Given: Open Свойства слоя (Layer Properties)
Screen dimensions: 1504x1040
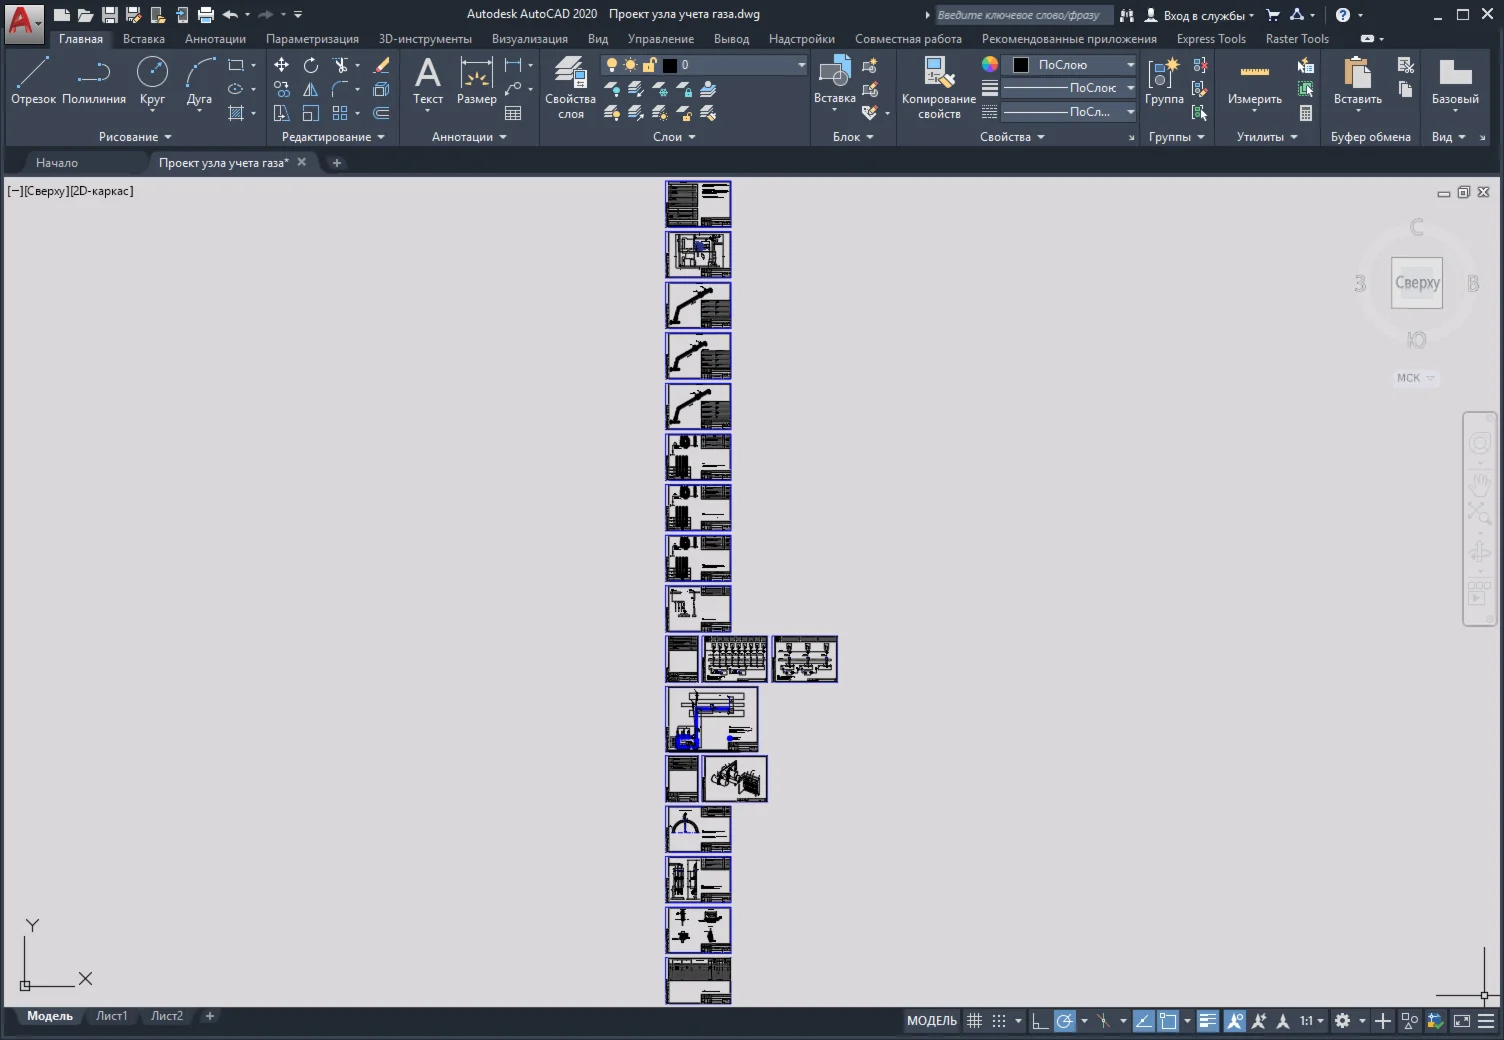Looking at the screenshot, I should tap(570, 88).
